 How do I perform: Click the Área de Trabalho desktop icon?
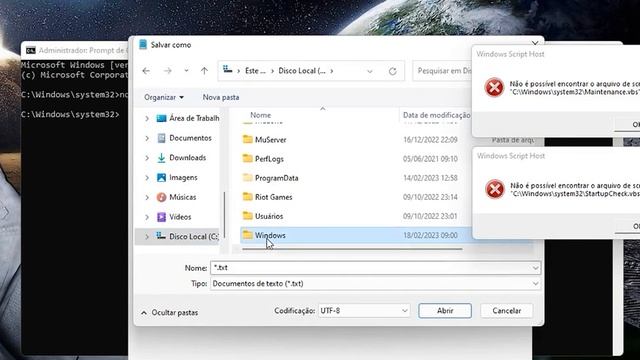[161, 118]
